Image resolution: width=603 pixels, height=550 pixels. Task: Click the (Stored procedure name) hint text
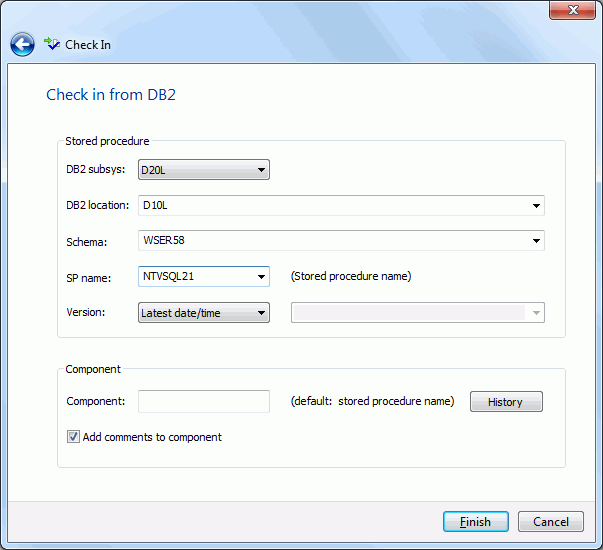point(351,276)
